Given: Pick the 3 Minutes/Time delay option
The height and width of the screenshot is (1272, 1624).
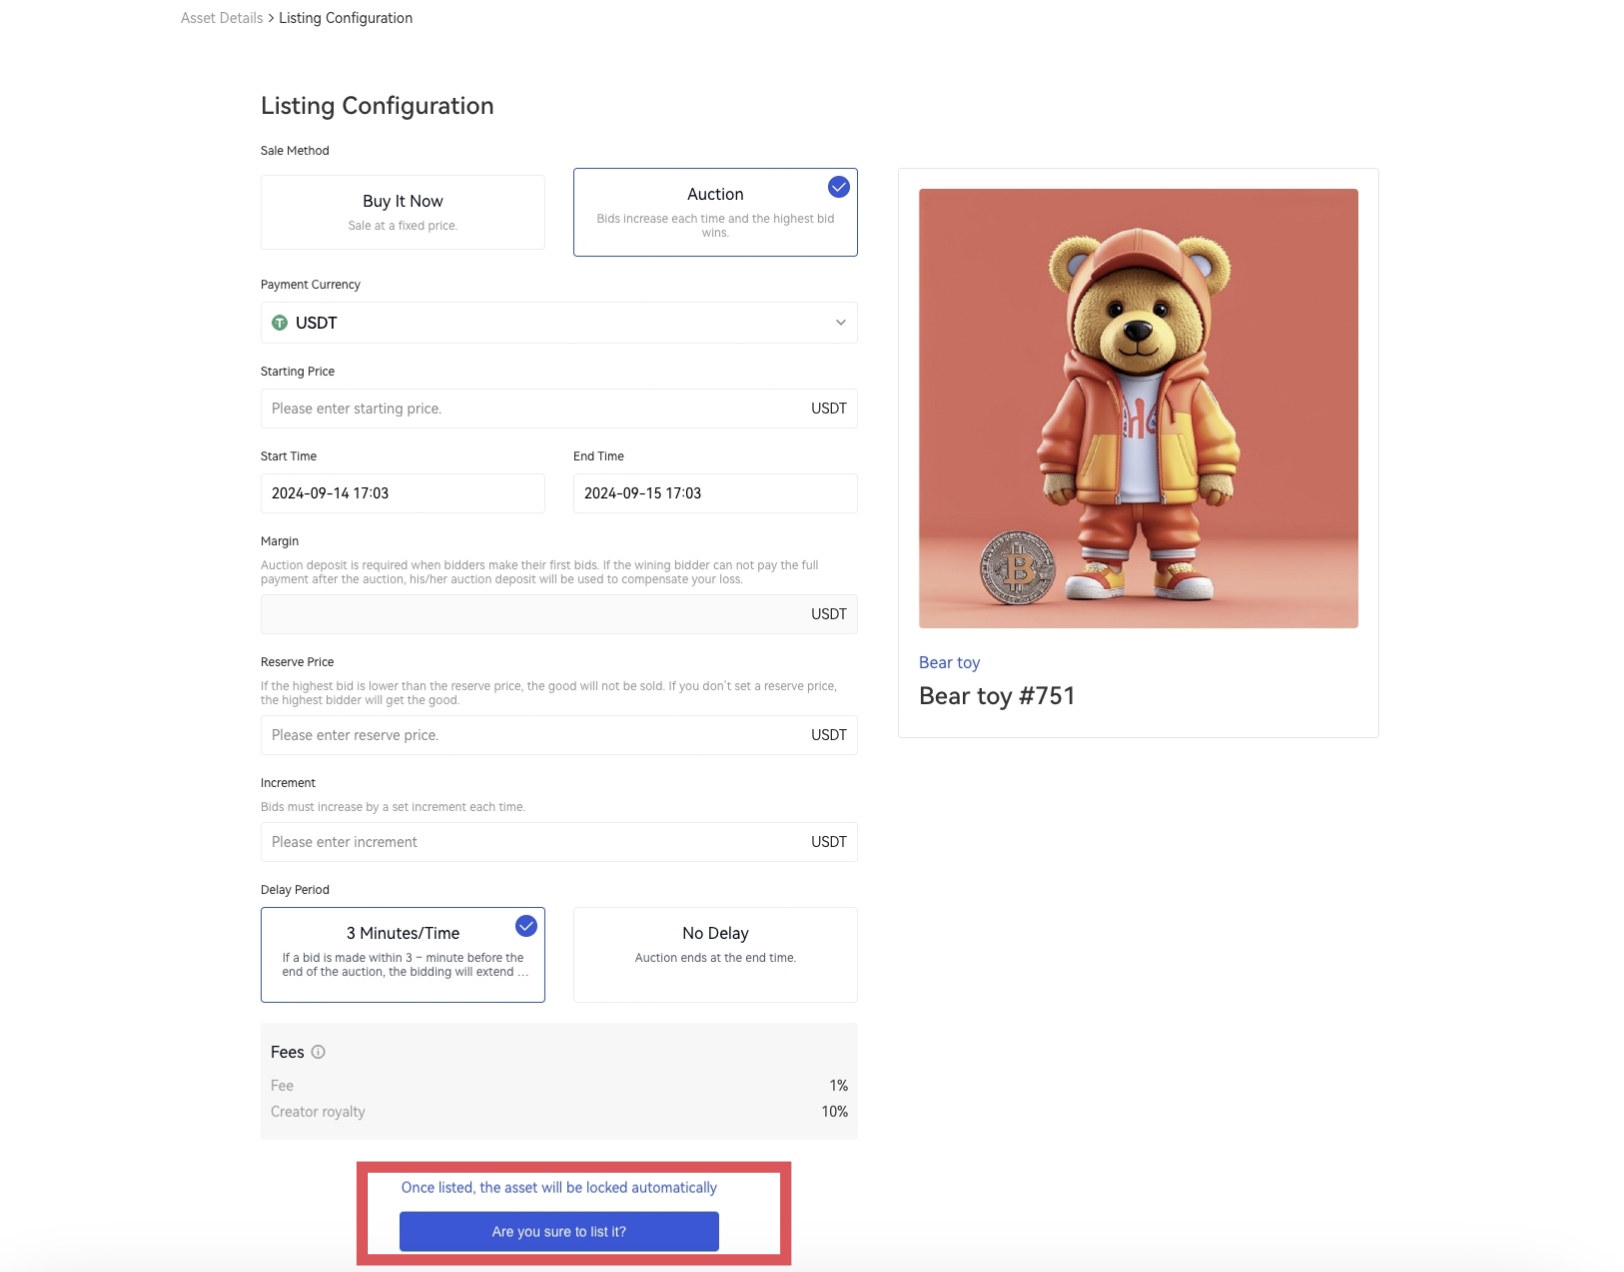Looking at the screenshot, I should pyautogui.click(x=402, y=954).
